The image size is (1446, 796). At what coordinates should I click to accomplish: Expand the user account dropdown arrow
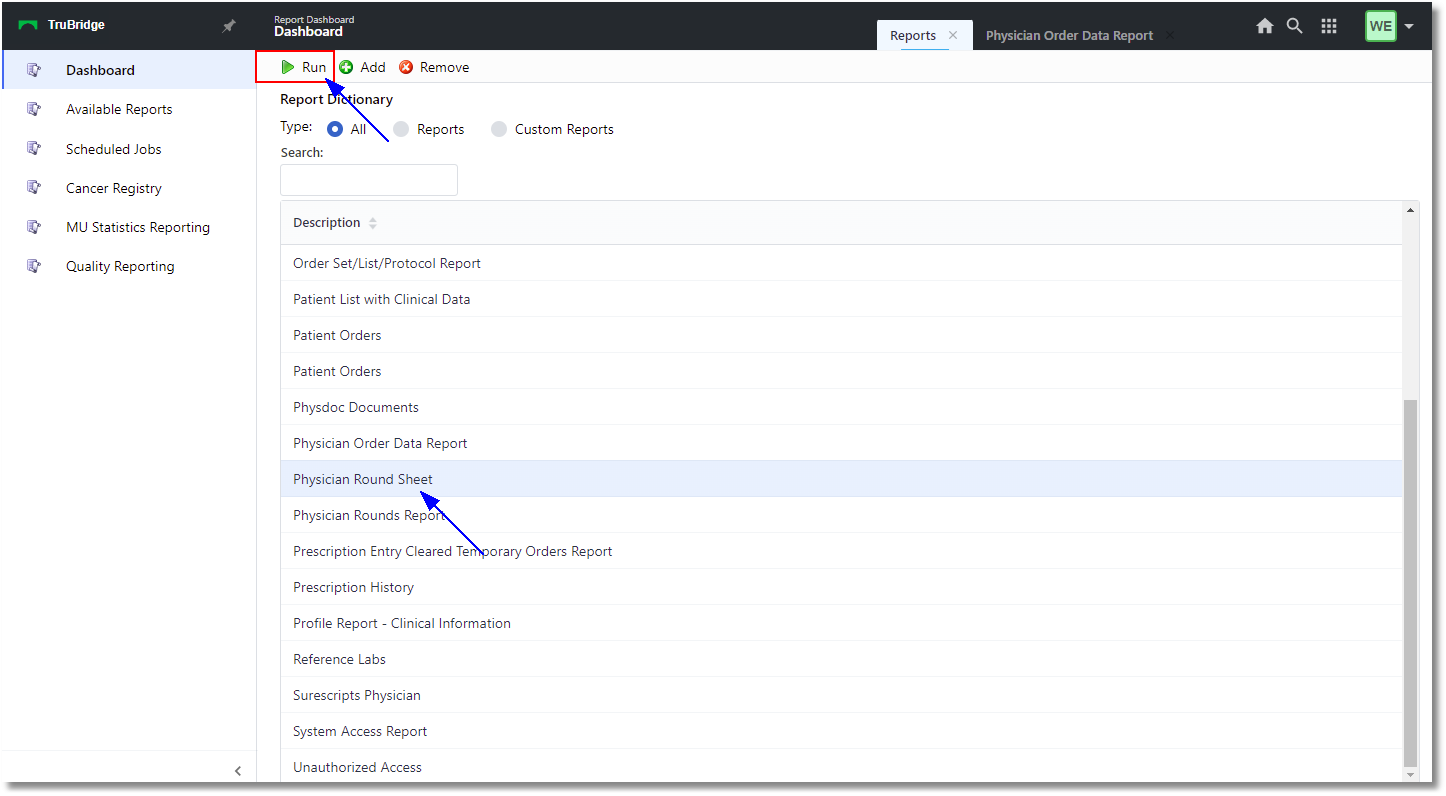[1409, 27]
